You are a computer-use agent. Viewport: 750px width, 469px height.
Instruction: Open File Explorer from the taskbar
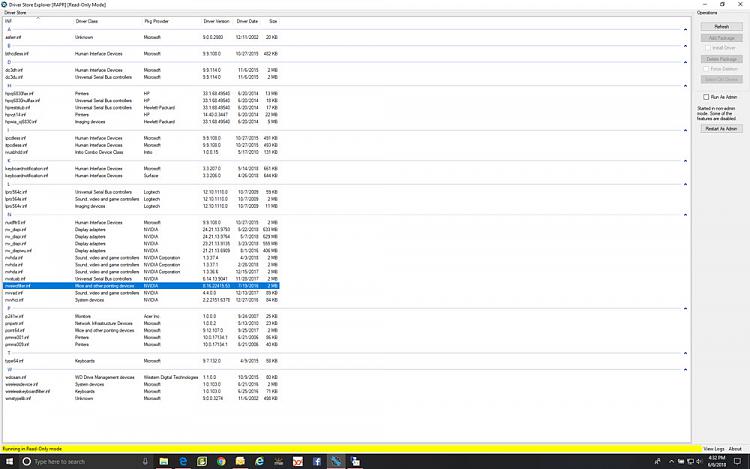(x=164, y=461)
